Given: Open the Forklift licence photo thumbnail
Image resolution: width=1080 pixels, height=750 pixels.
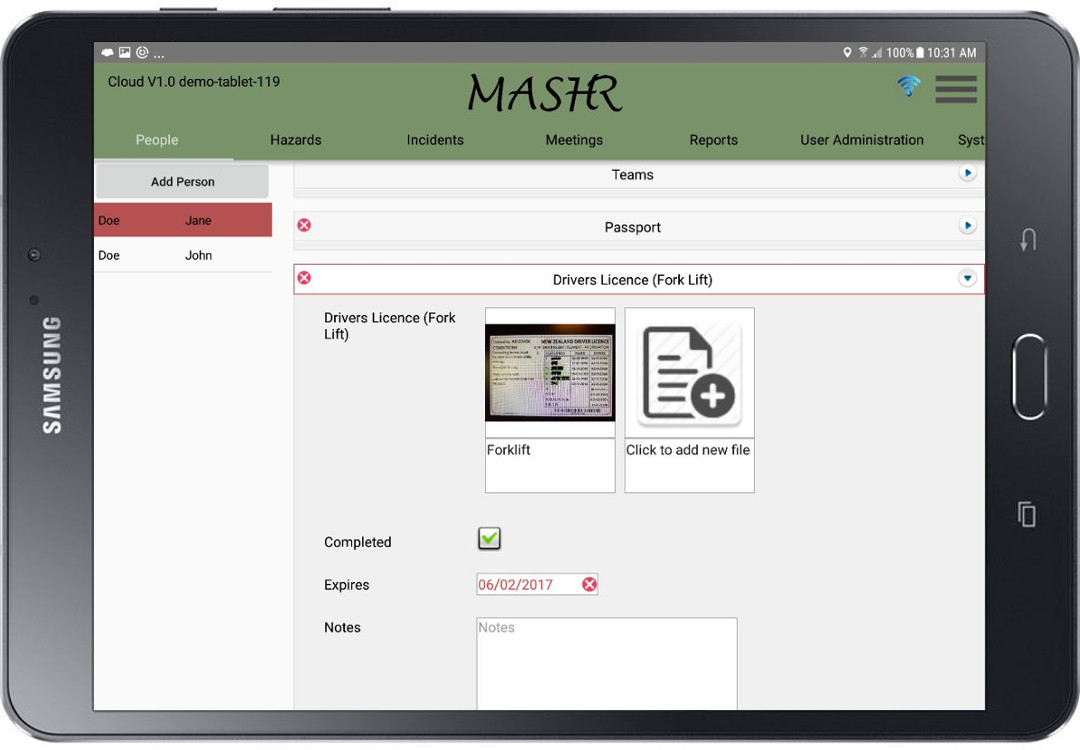Looking at the screenshot, I should (x=550, y=373).
